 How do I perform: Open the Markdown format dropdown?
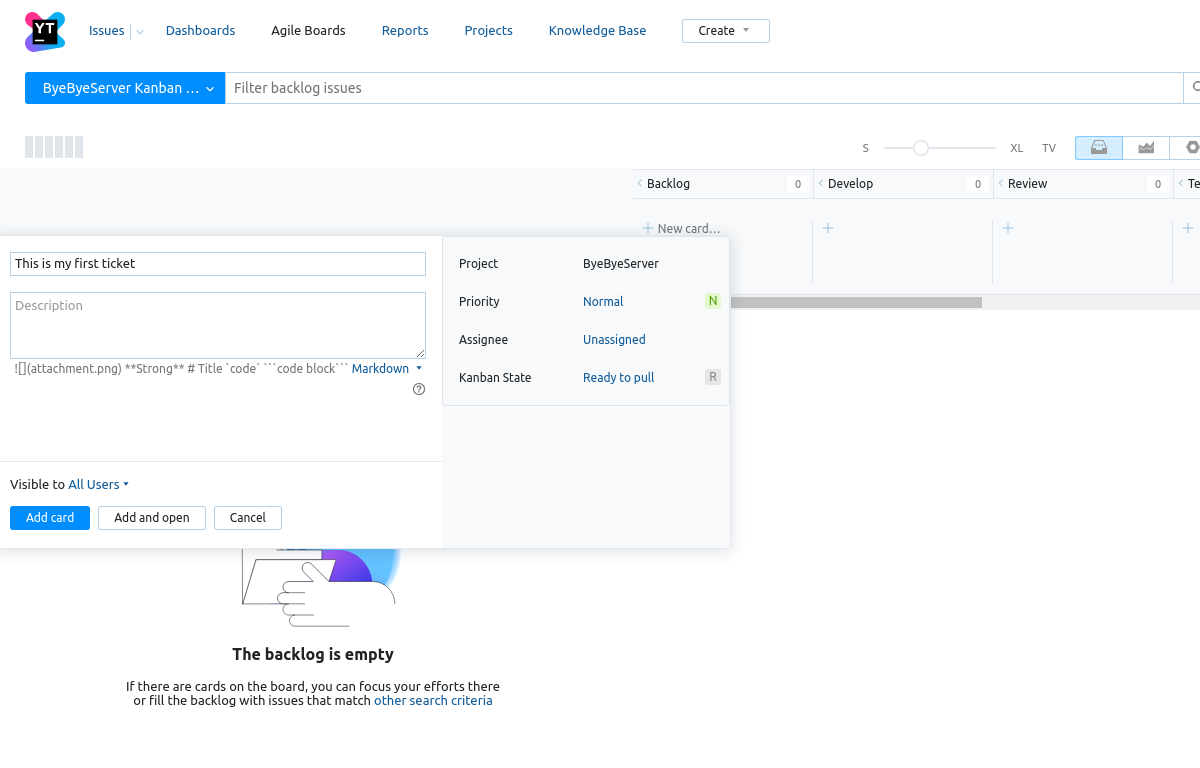[x=387, y=369]
